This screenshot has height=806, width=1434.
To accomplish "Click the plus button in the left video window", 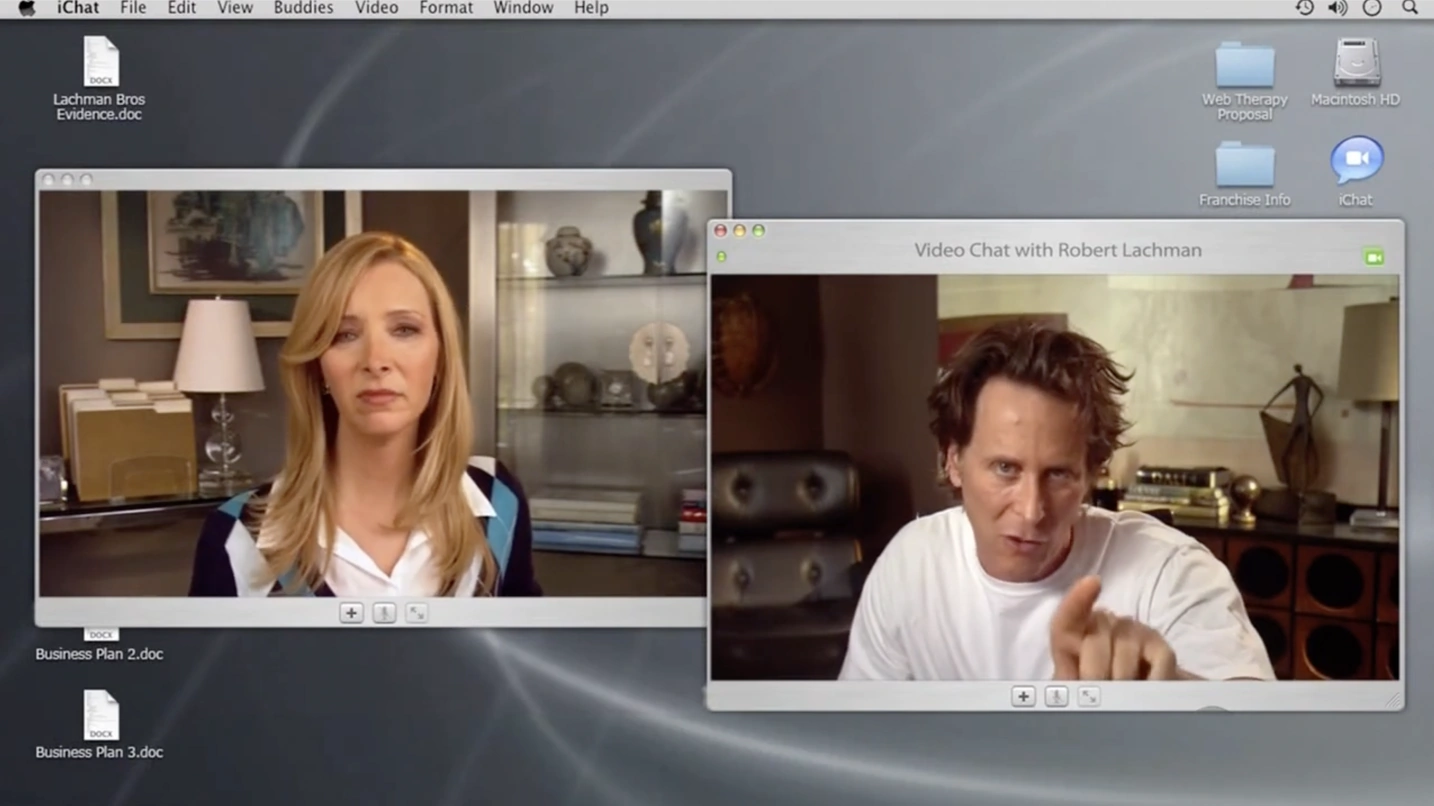I will click(351, 613).
